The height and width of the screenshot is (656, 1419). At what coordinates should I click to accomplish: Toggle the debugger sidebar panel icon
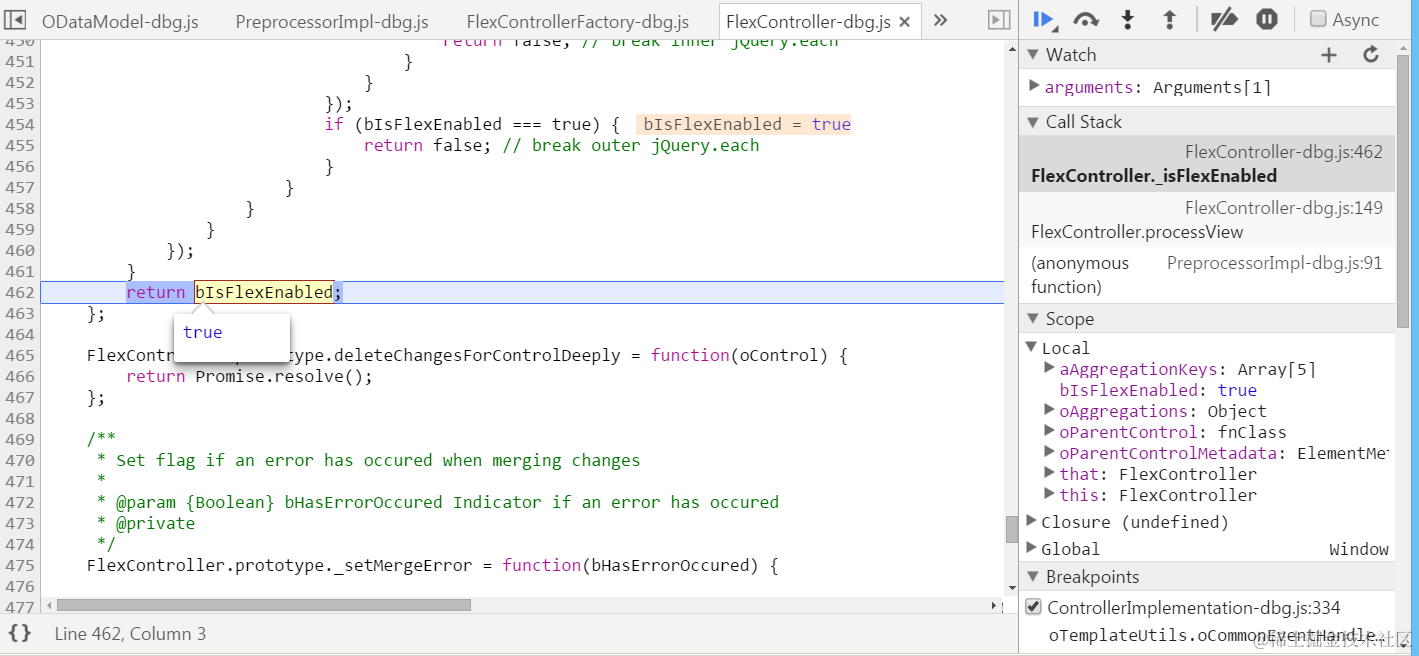(x=998, y=20)
